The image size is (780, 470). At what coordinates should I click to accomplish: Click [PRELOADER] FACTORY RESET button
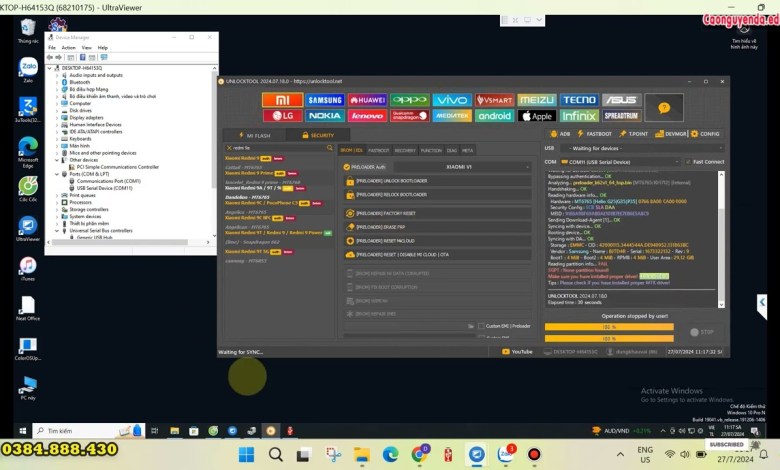[x=437, y=213]
